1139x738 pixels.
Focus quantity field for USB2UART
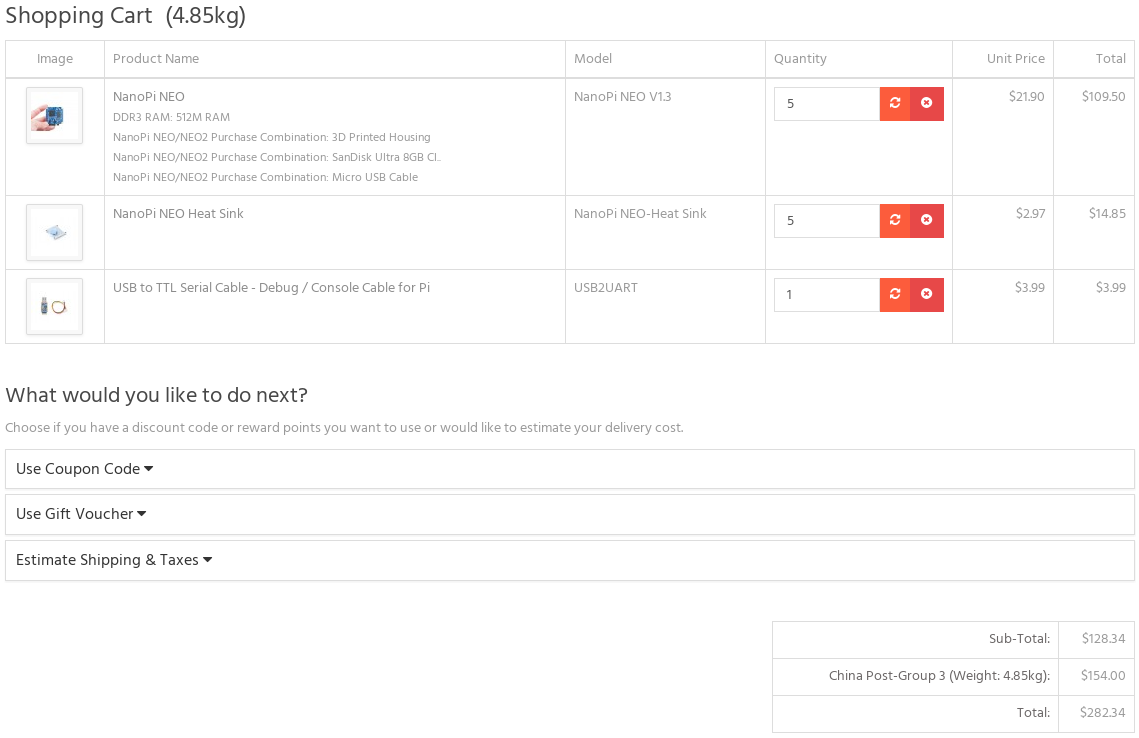pyautogui.click(x=827, y=295)
